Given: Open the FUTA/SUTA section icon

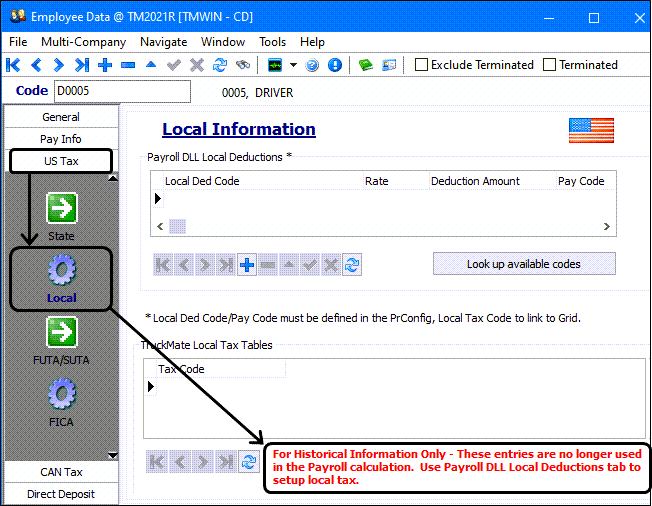Looking at the screenshot, I should pyautogui.click(x=61, y=332).
